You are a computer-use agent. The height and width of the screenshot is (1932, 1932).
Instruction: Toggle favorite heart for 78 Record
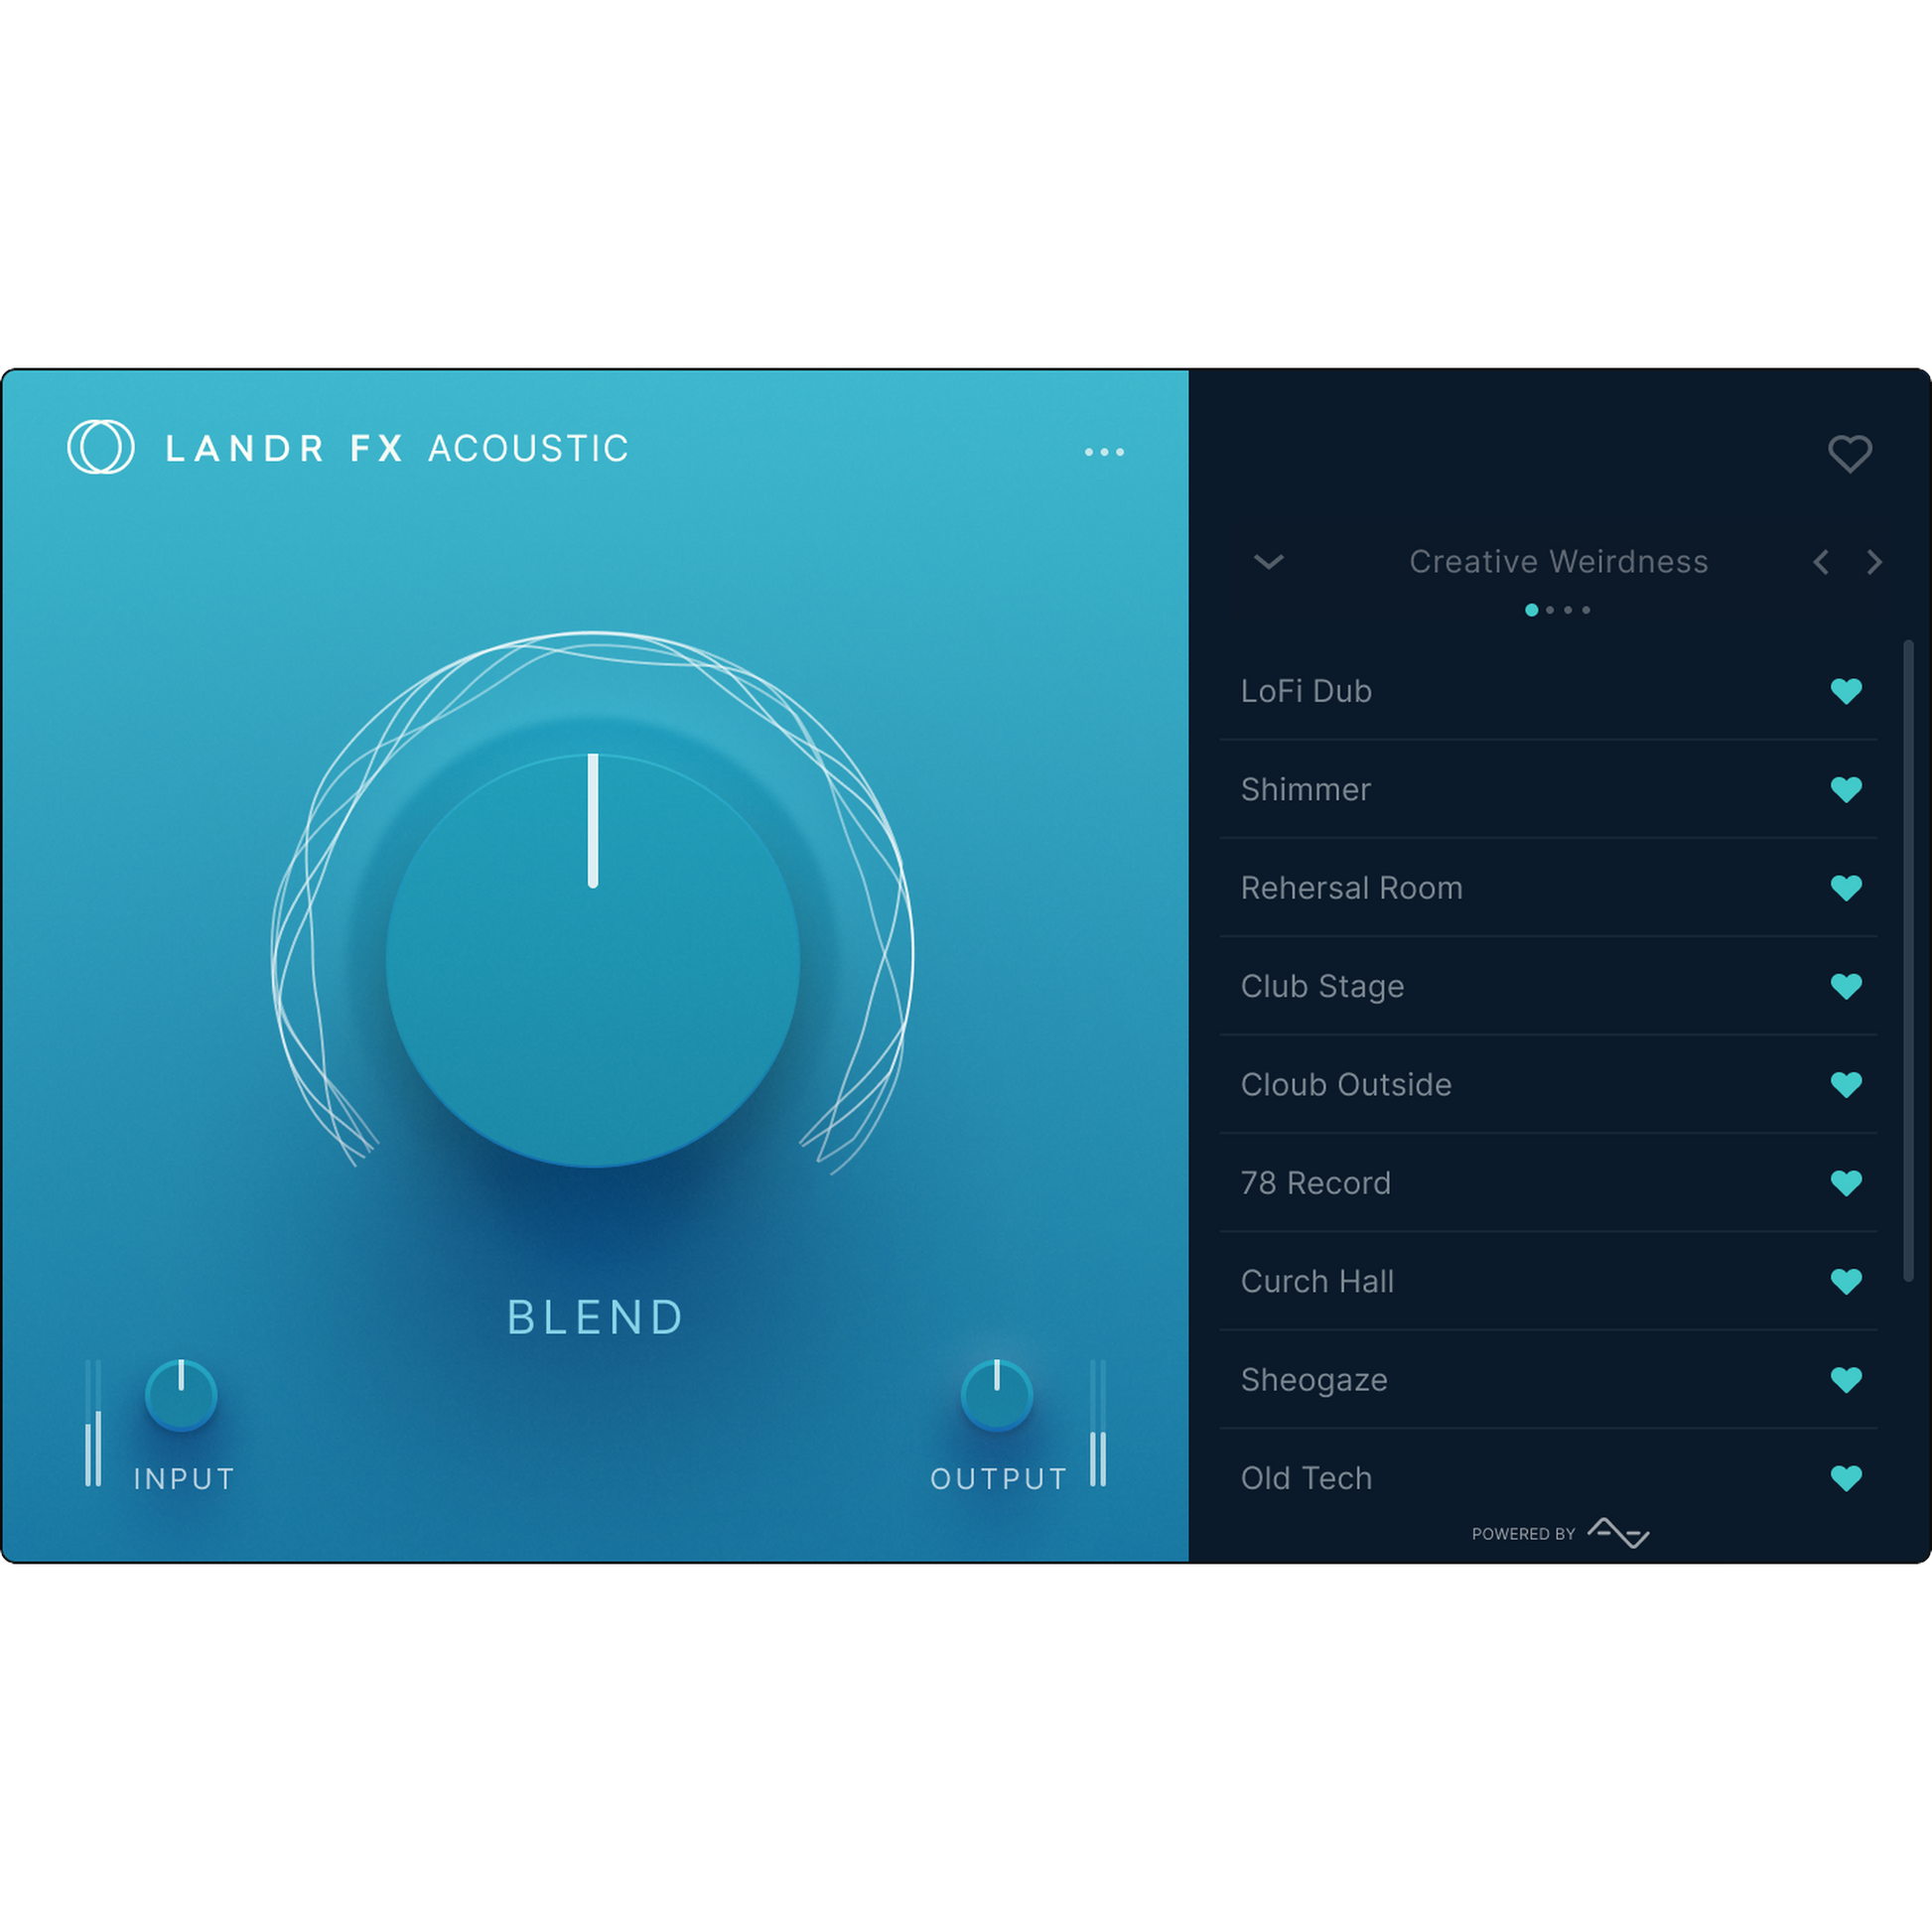pos(1845,1183)
